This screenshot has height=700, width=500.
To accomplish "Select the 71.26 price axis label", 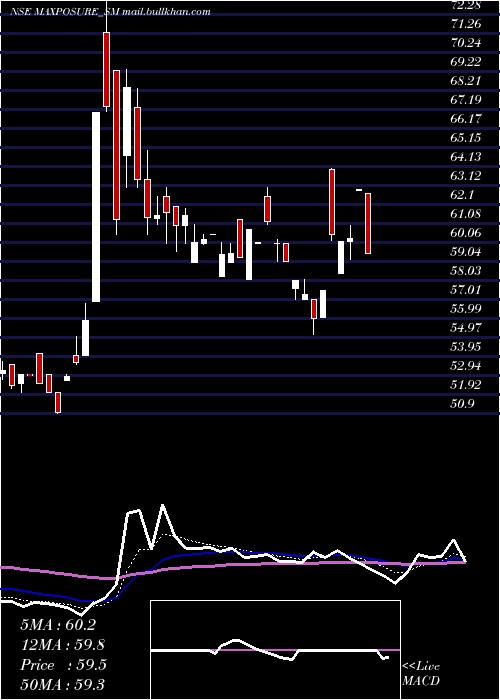I will (x=466, y=24).
